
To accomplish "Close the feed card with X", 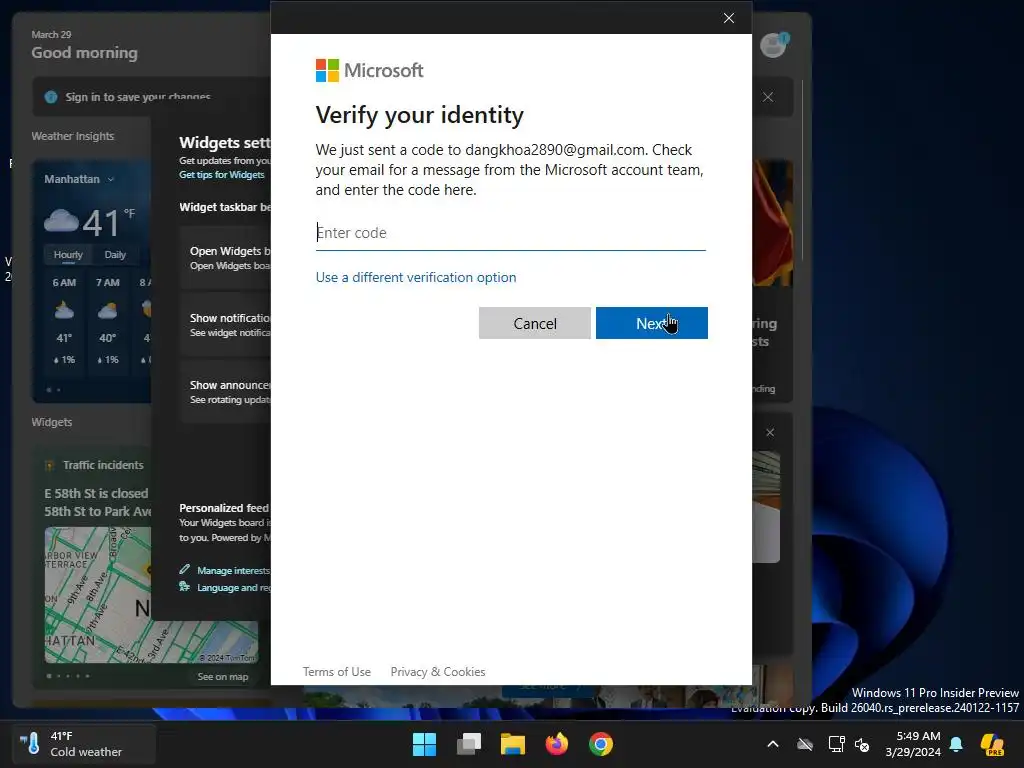I will tap(770, 432).
